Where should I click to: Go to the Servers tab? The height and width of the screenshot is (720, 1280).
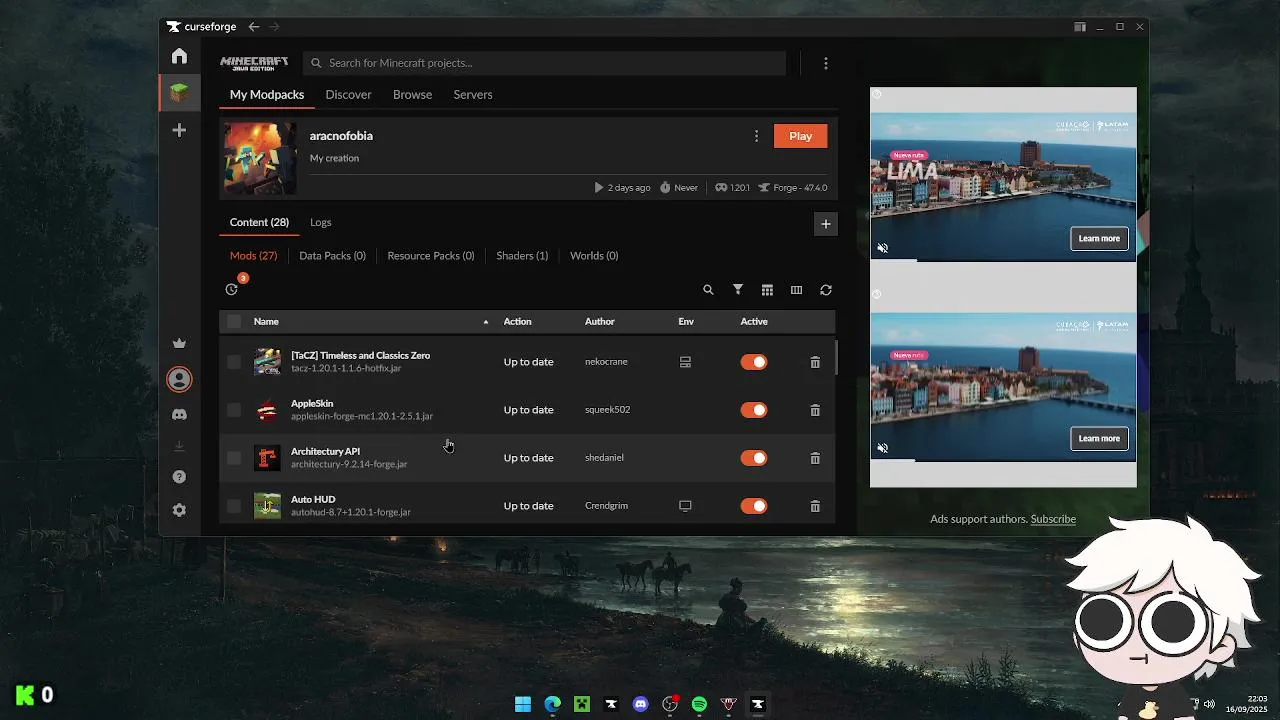(x=473, y=94)
